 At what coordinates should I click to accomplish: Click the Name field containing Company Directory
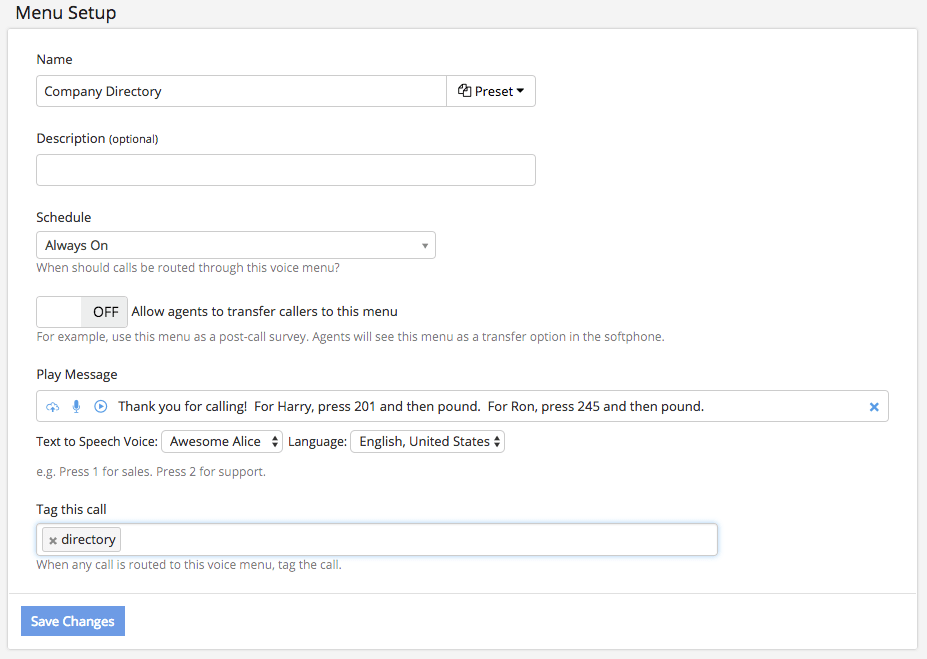click(x=240, y=90)
